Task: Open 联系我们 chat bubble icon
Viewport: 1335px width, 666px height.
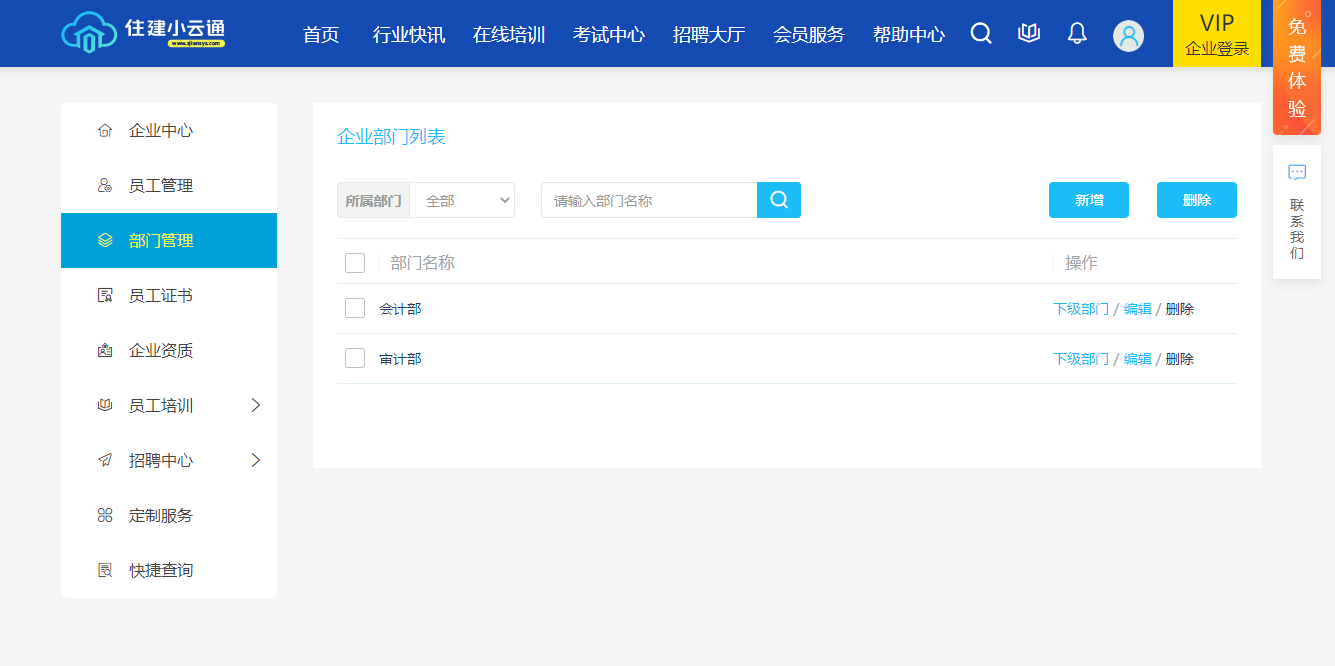Action: (1297, 173)
